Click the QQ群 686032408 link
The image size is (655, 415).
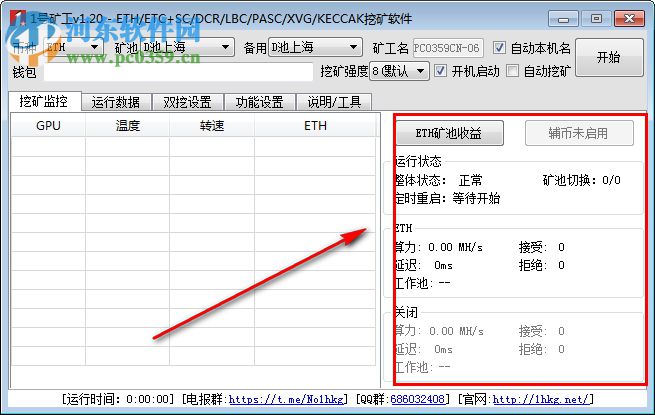click(417, 399)
